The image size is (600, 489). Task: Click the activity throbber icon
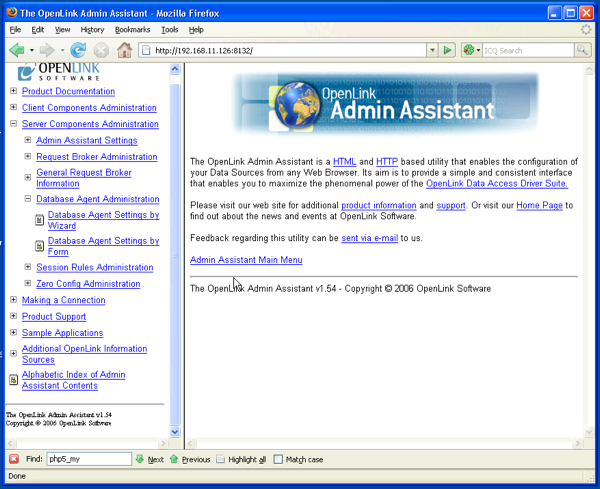pyautogui.click(x=586, y=29)
